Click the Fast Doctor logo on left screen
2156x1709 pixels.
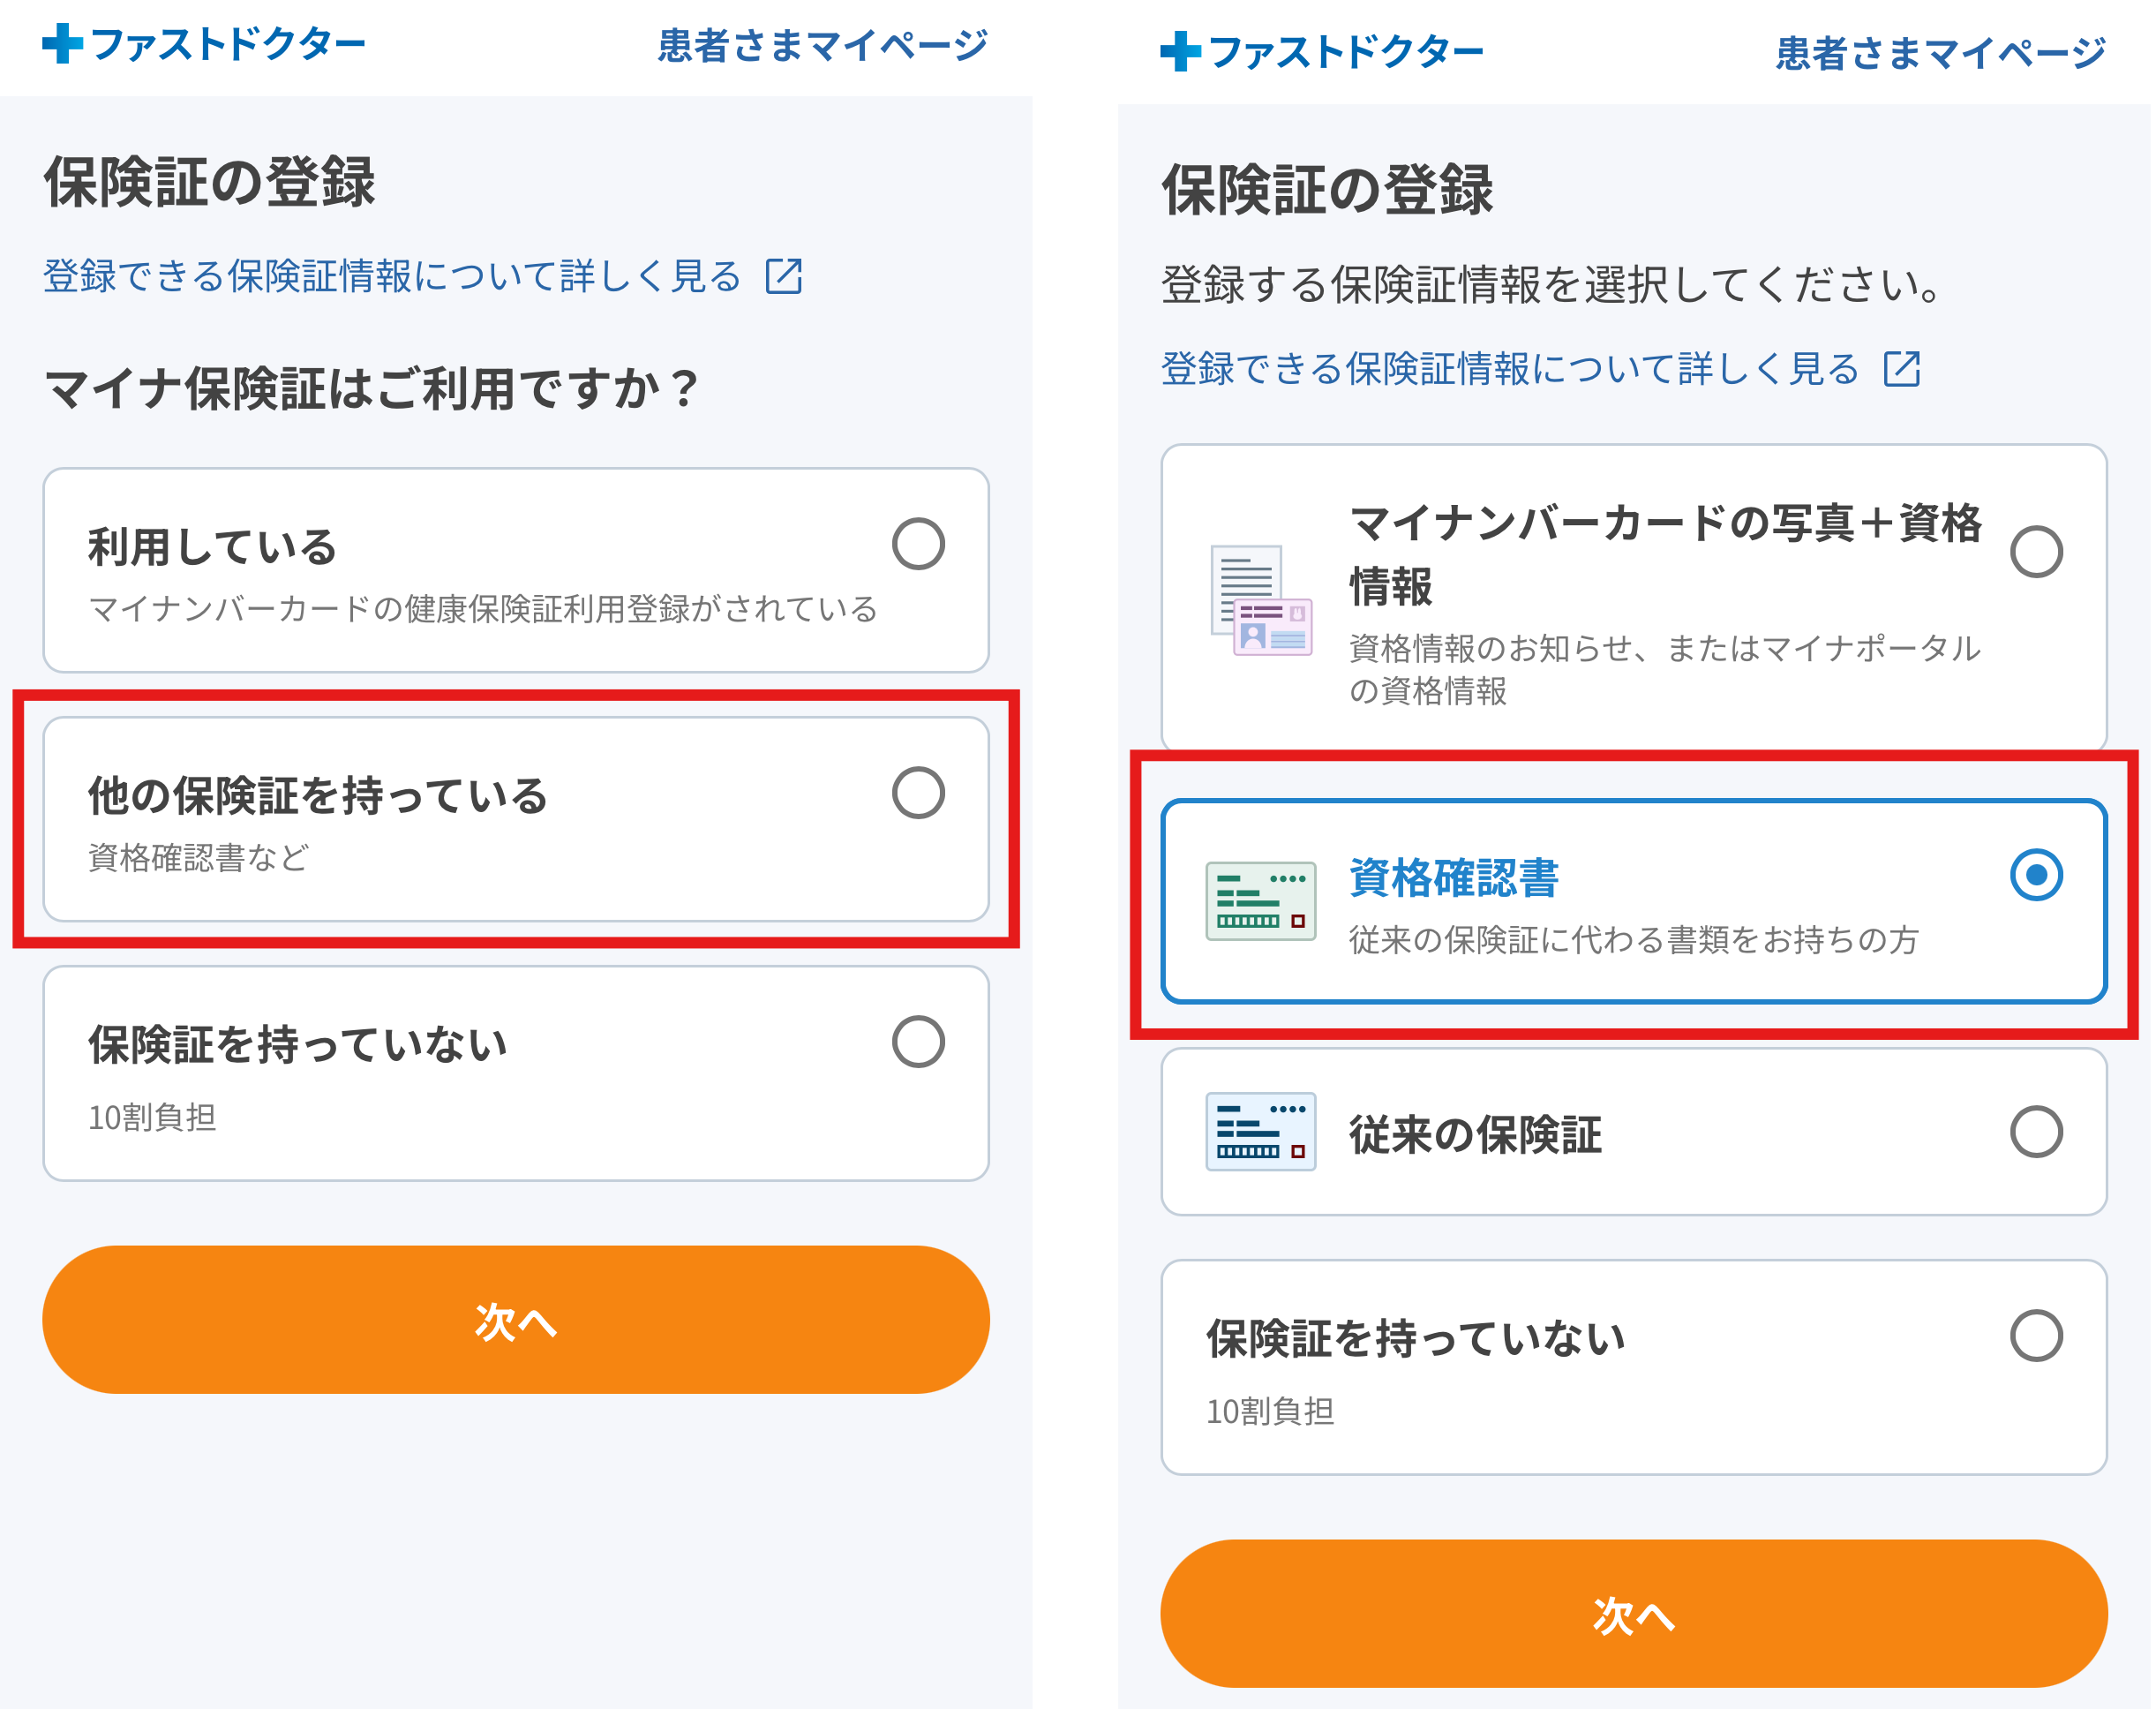point(204,44)
